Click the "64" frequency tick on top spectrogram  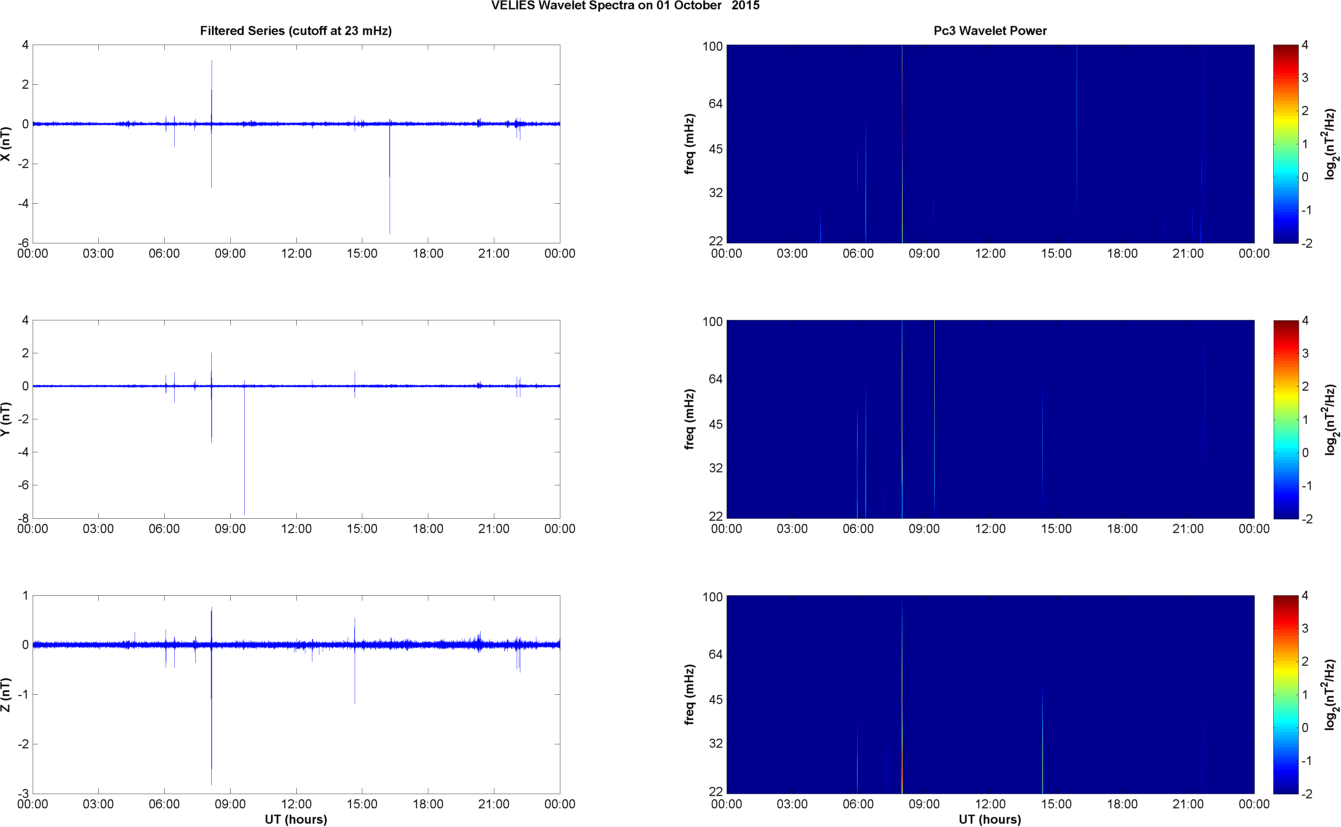tap(716, 104)
